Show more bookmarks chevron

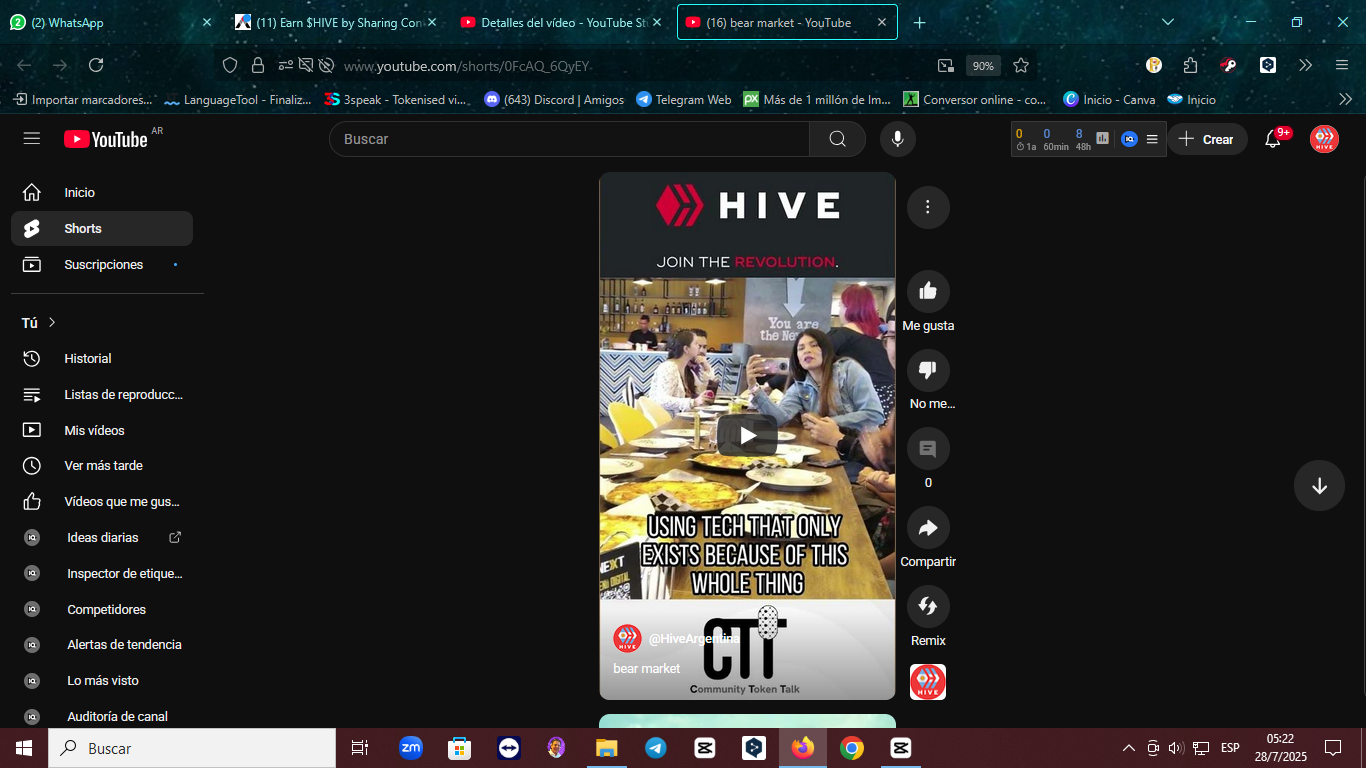(1345, 99)
